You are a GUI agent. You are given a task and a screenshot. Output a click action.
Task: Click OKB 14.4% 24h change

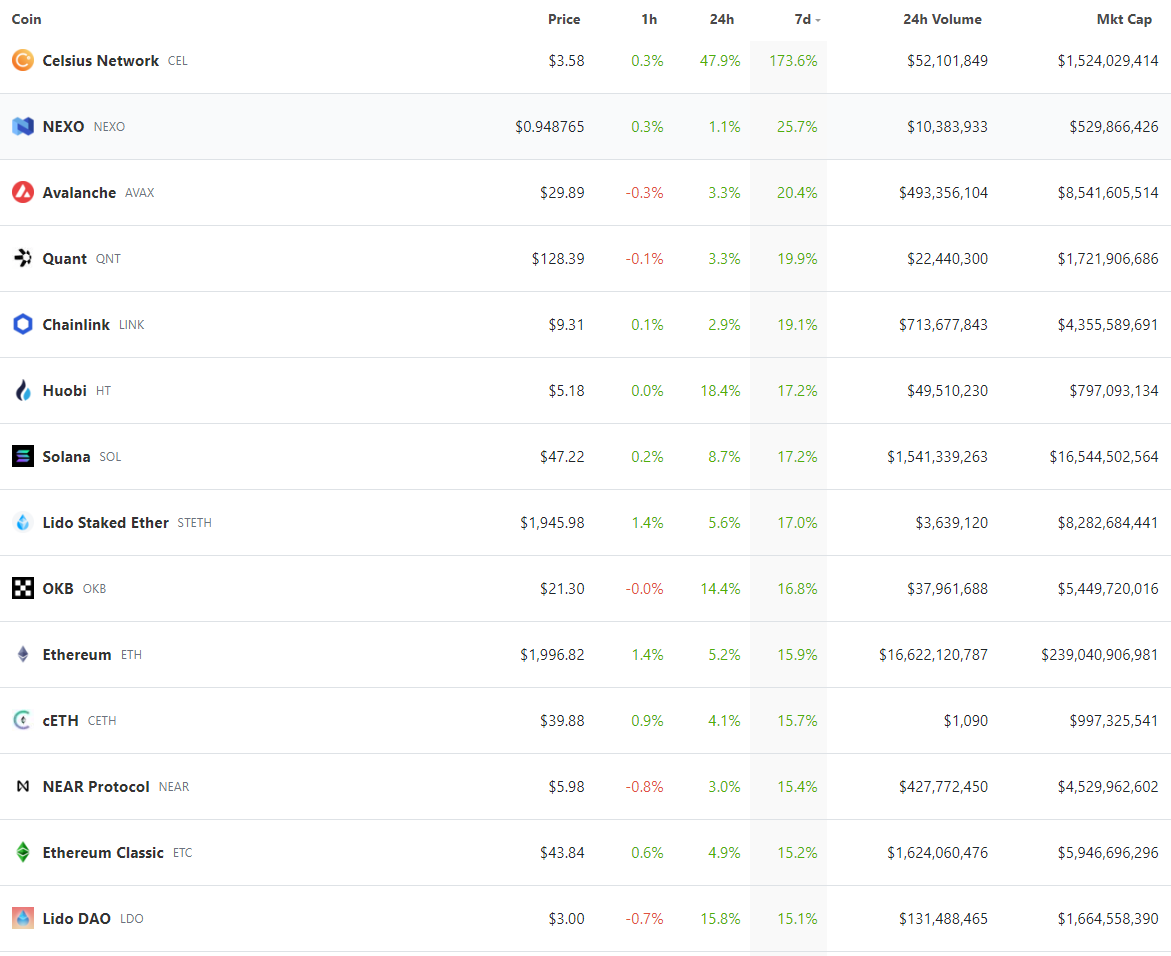(720, 589)
